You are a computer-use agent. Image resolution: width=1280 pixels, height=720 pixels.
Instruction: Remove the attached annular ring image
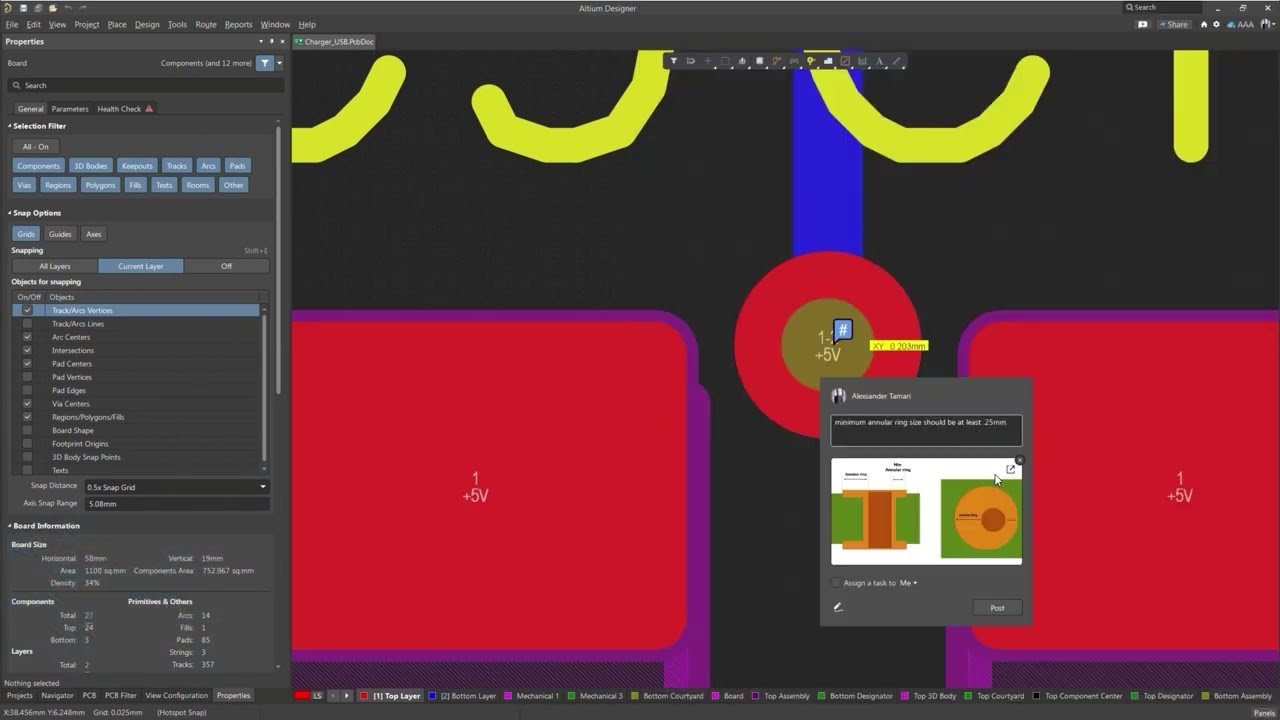tap(1020, 460)
